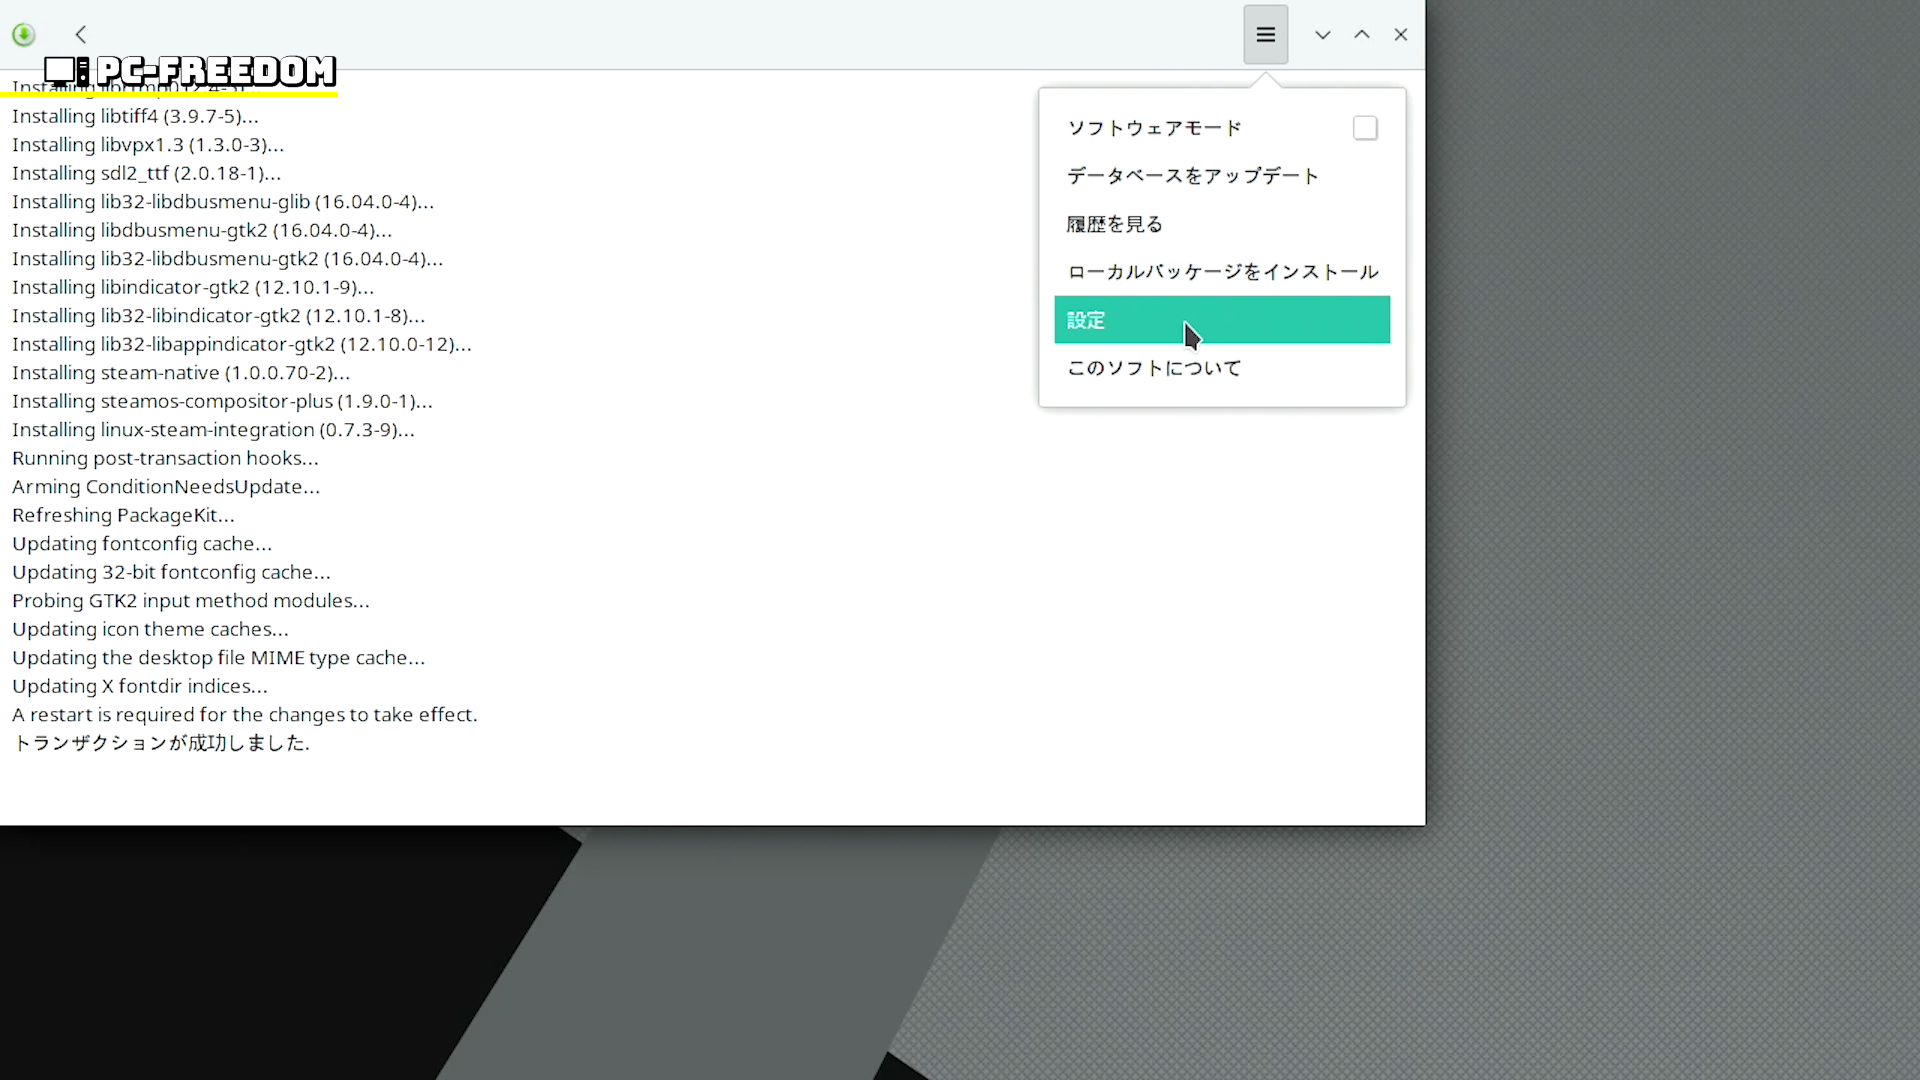This screenshot has height=1080, width=1920.
Task: Open 履歴を見る from menu
Action: tap(1114, 224)
